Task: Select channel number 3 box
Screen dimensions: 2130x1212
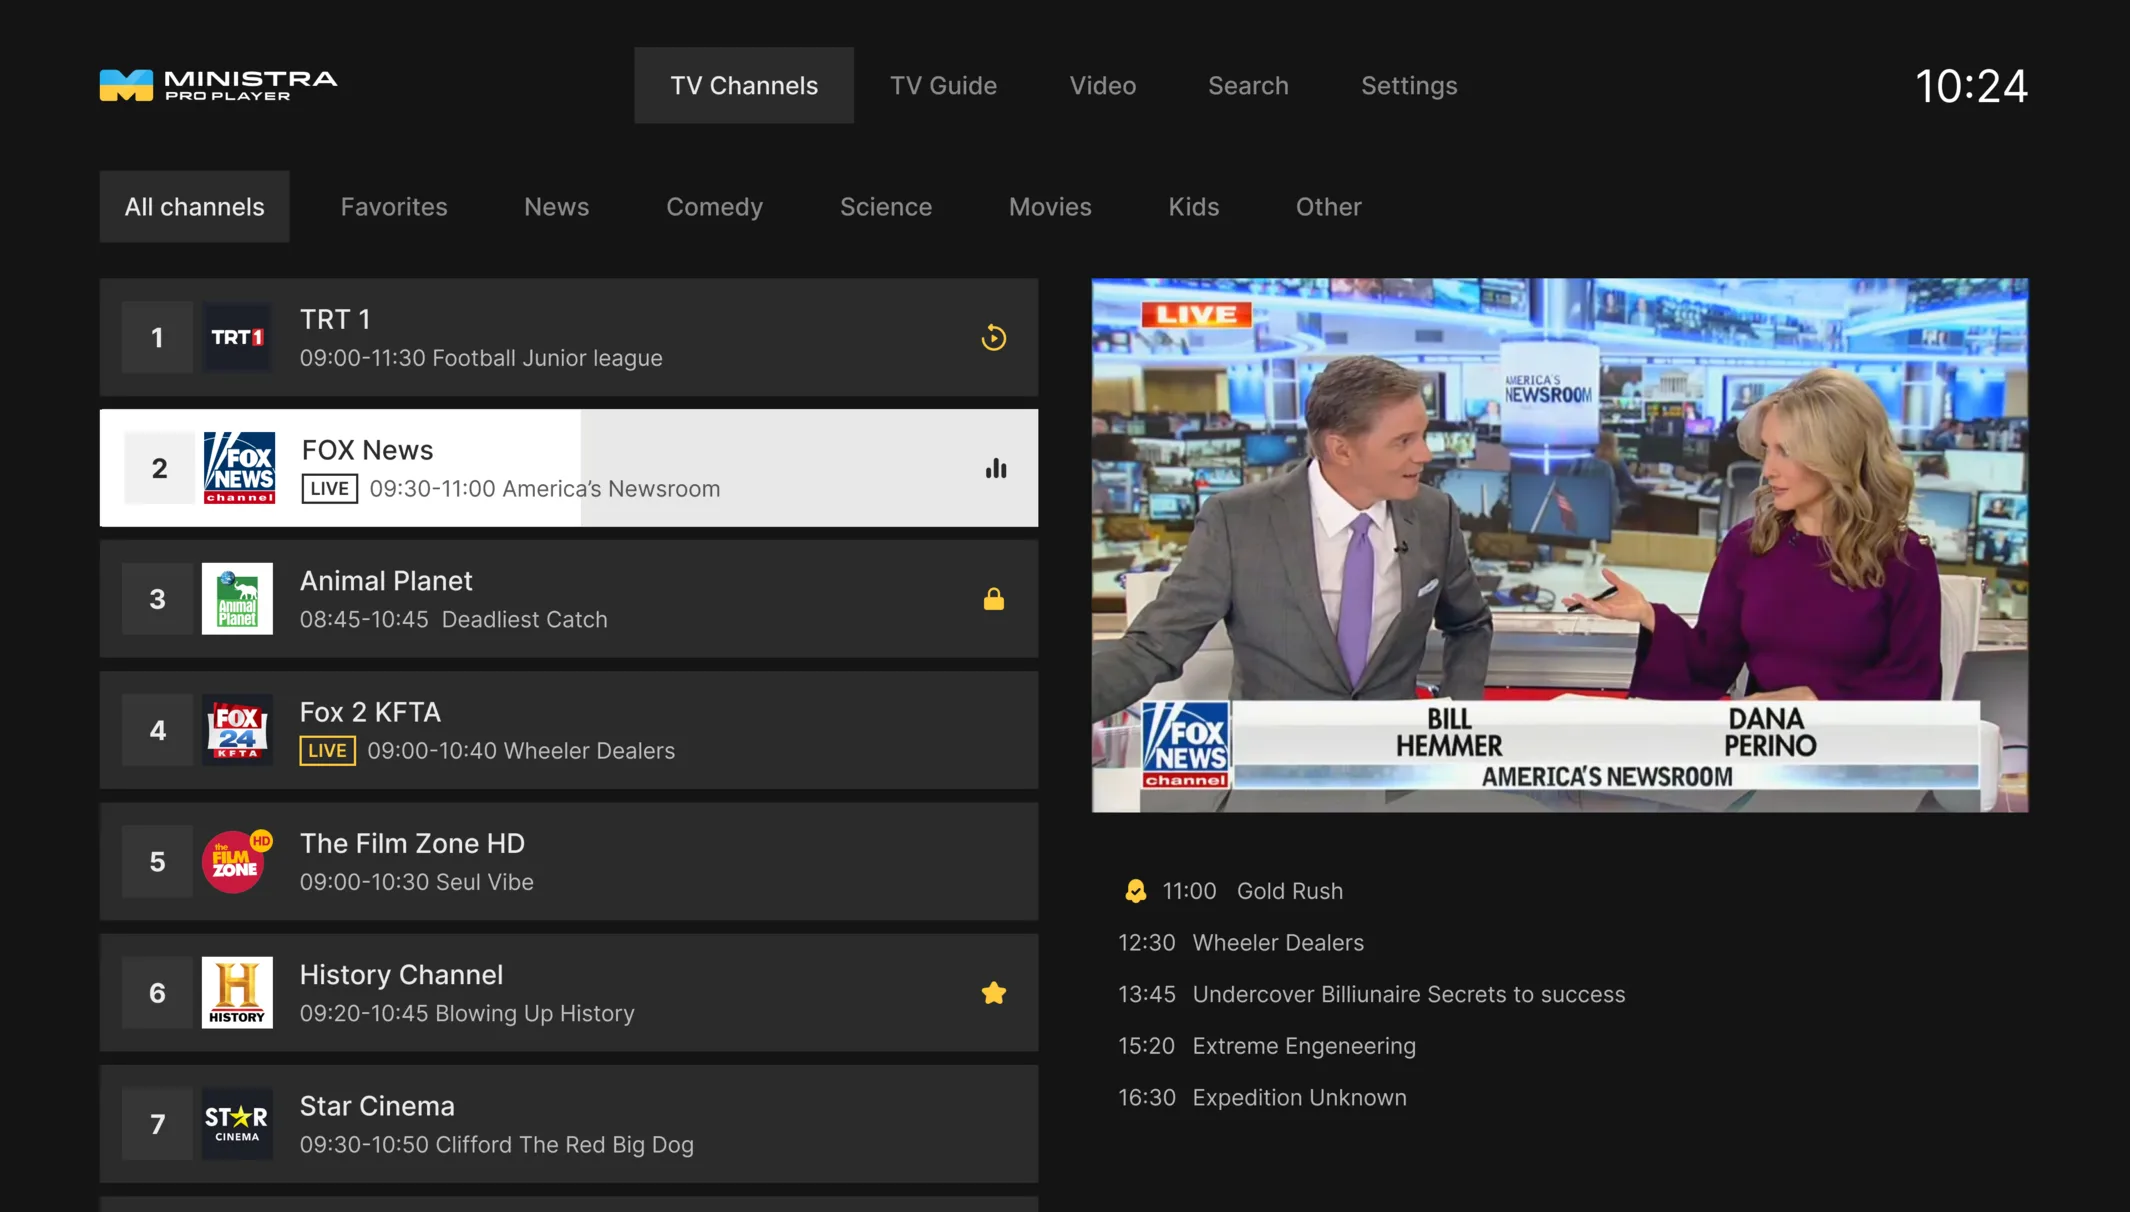Action: 157,599
